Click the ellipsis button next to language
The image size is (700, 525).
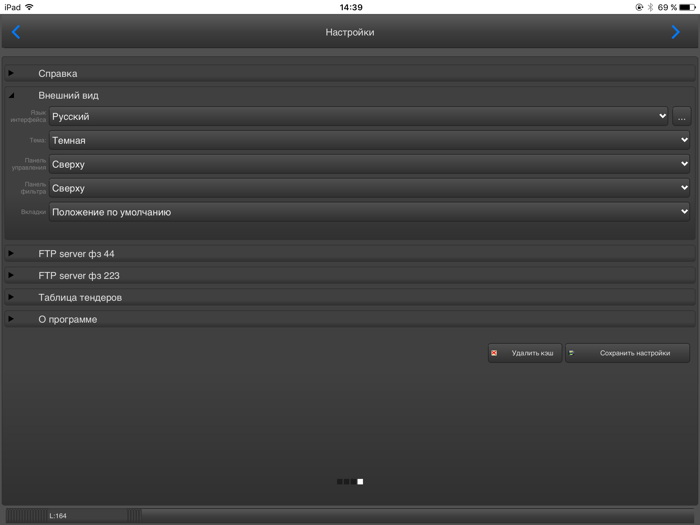tap(682, 117)
